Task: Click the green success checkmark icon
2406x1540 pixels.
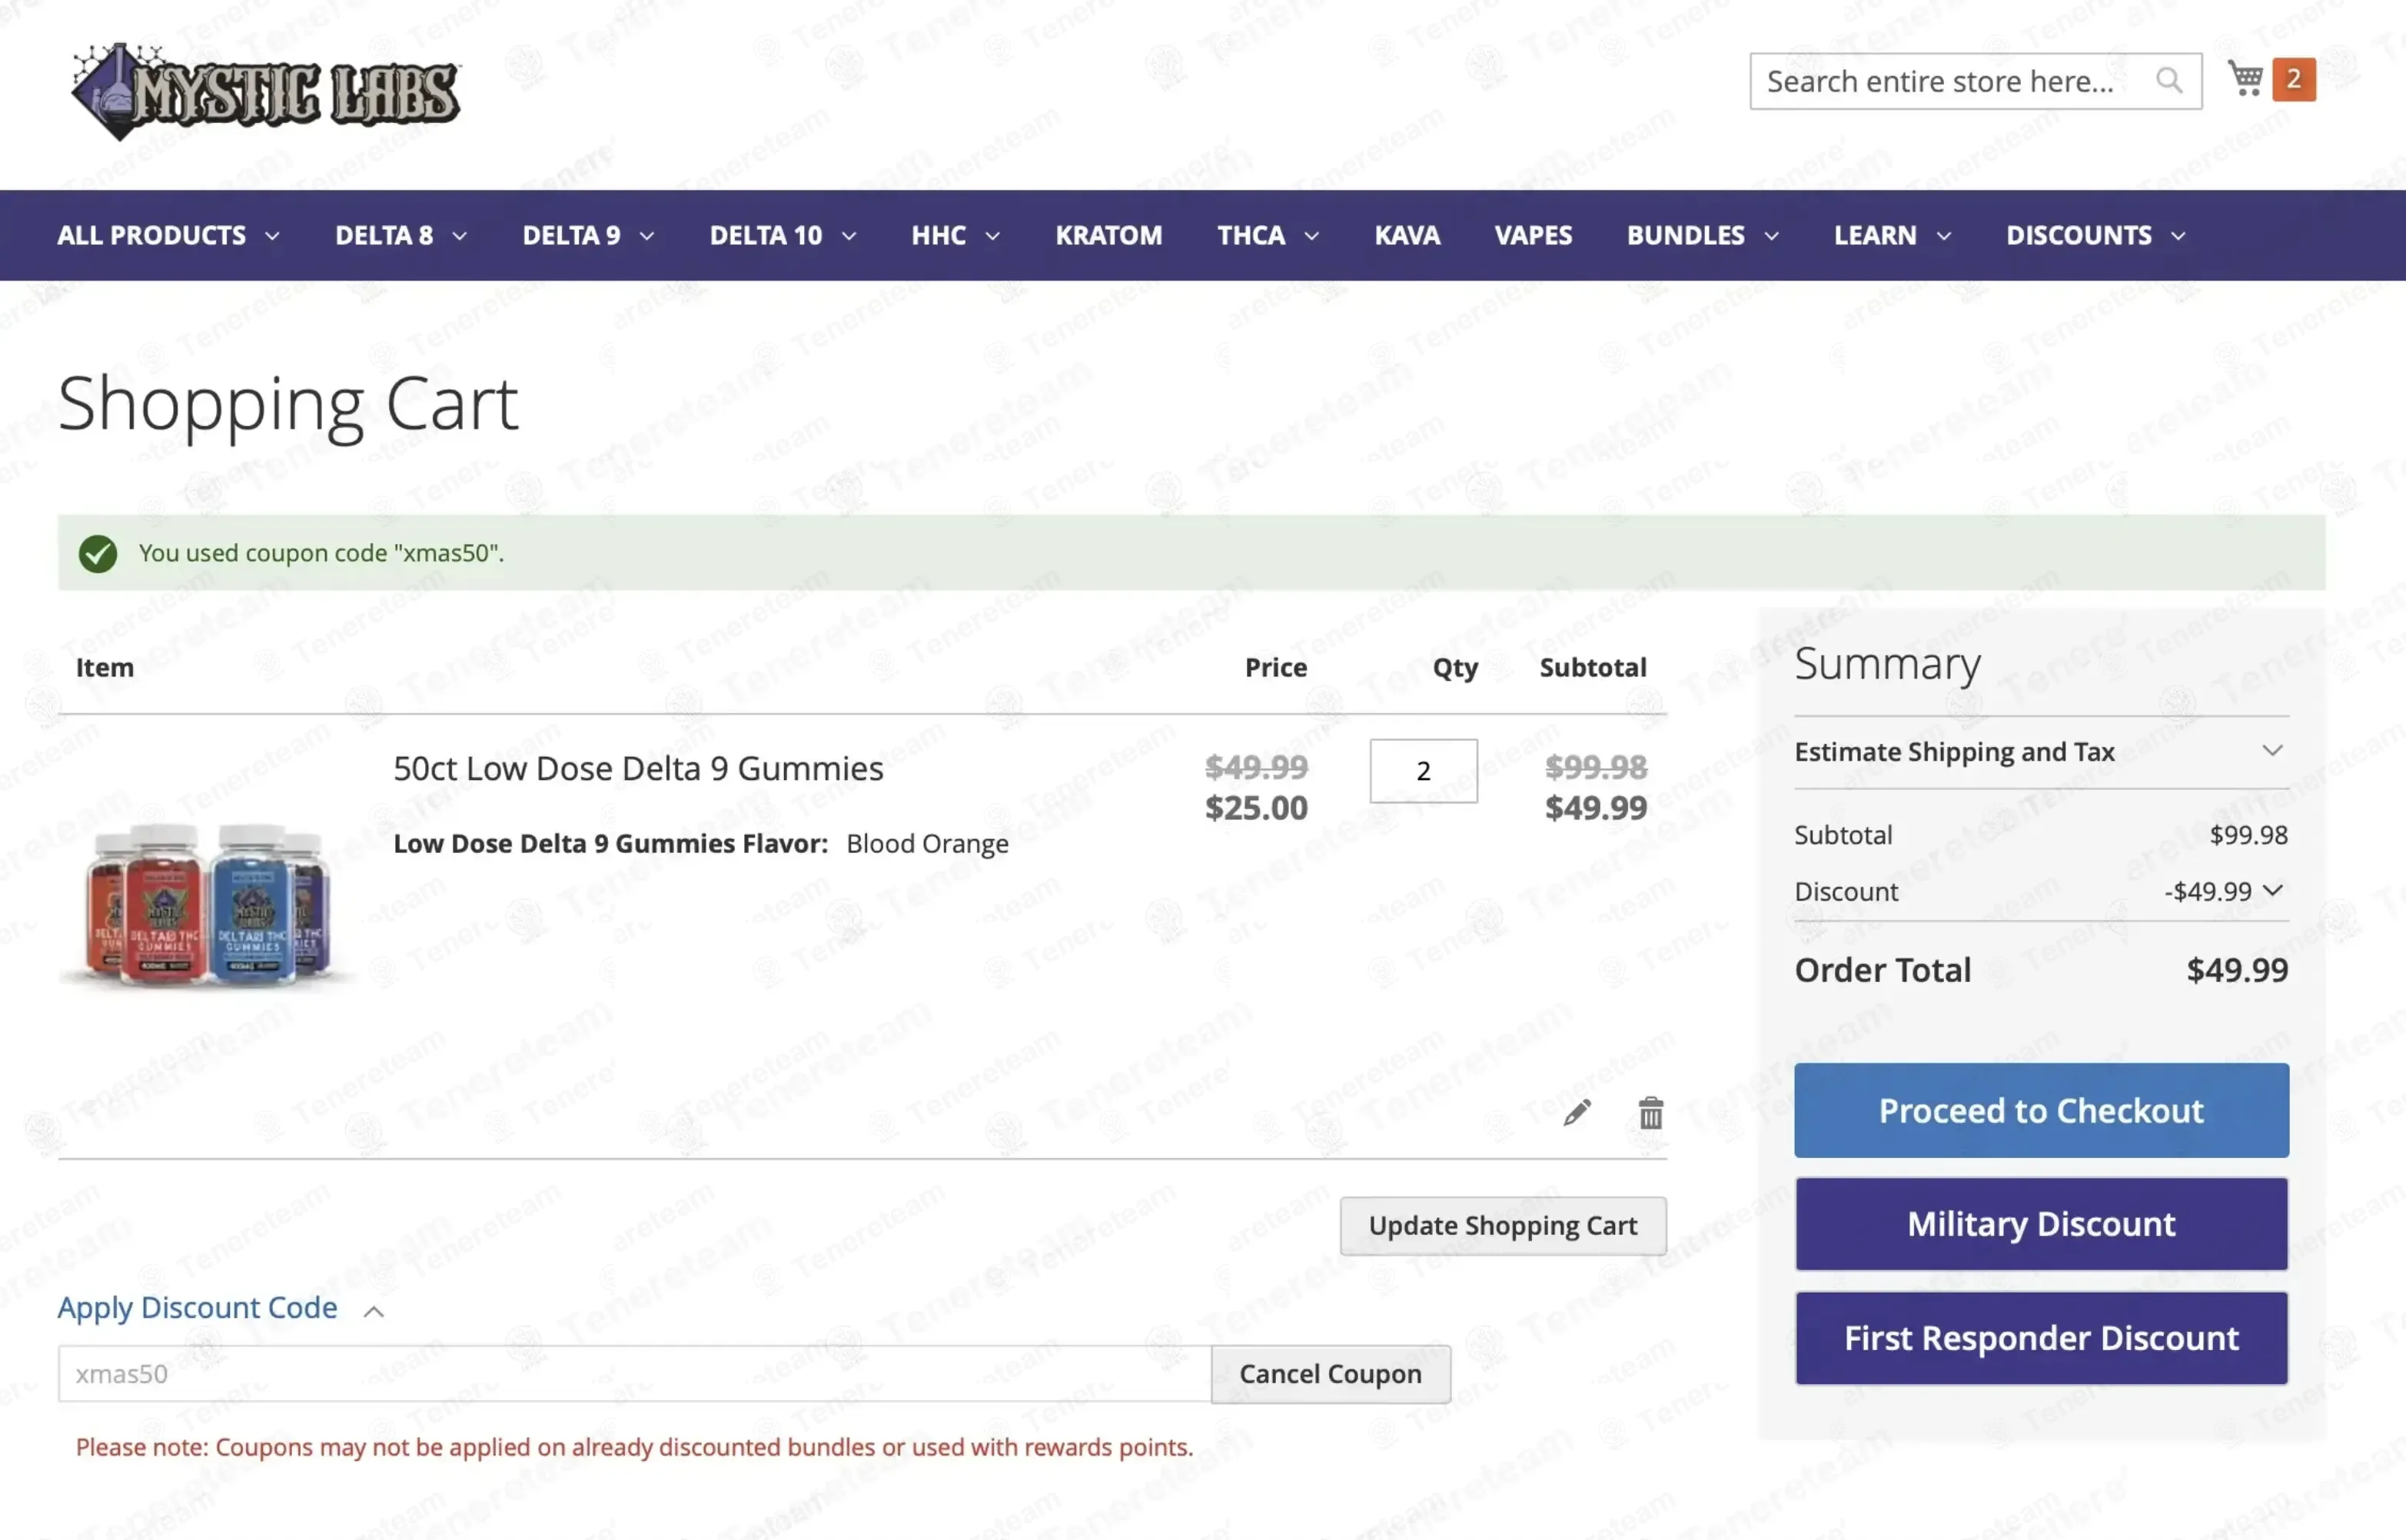Action: tap(98, 553)
